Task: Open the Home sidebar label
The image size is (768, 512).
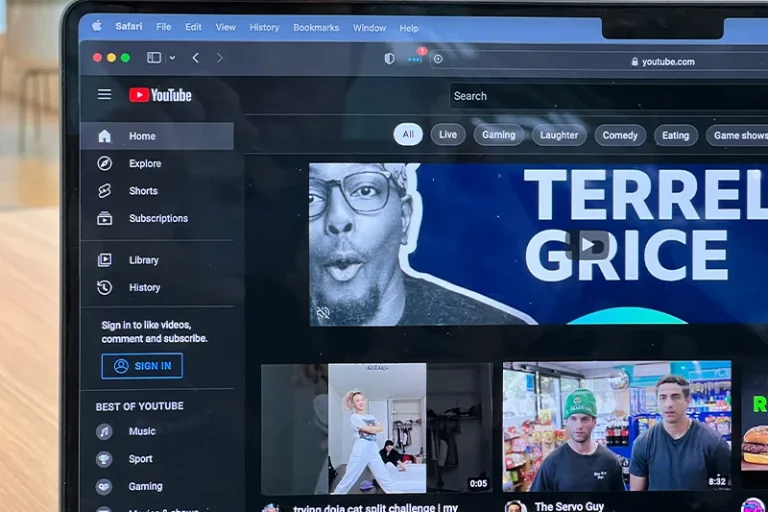Action: pyautogui.click(x=142, y=136)
